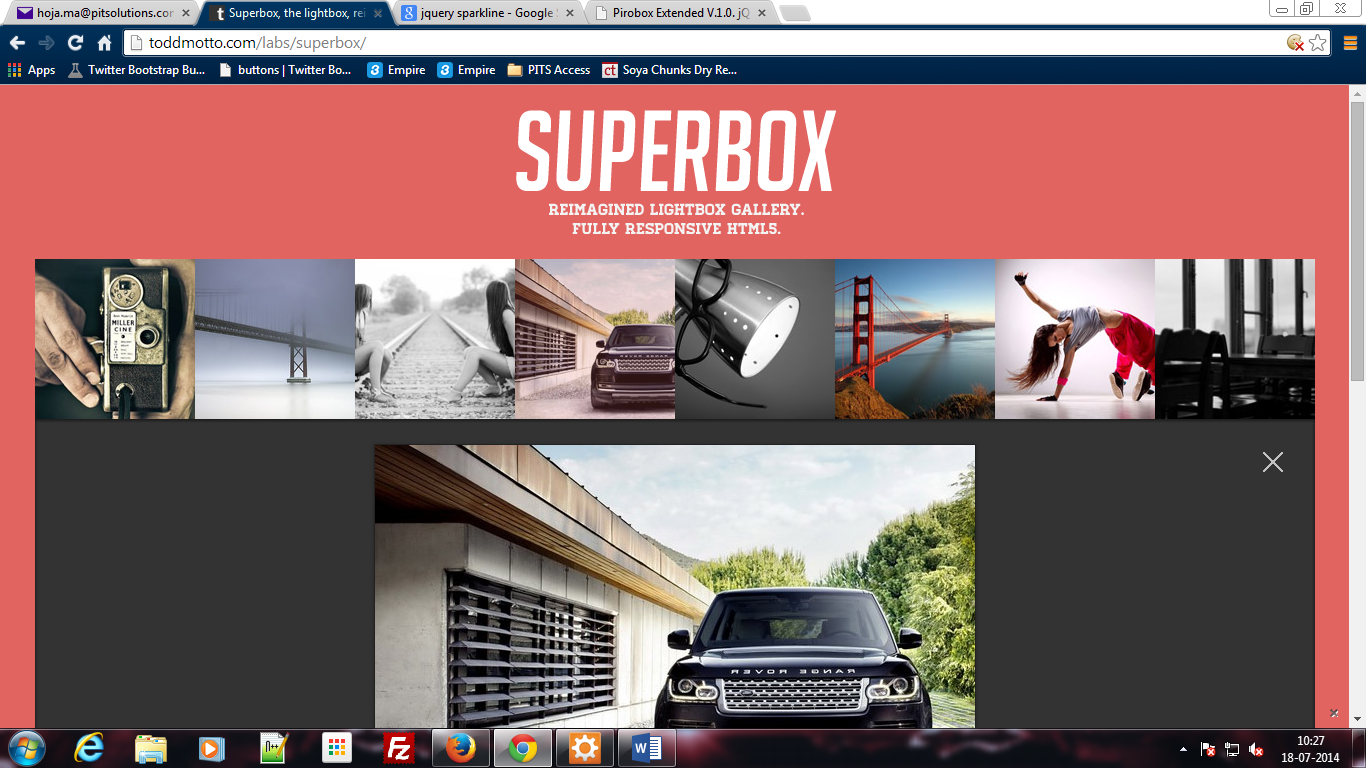Open a new browser tab

pyautogui.click(x=795, y=13)
